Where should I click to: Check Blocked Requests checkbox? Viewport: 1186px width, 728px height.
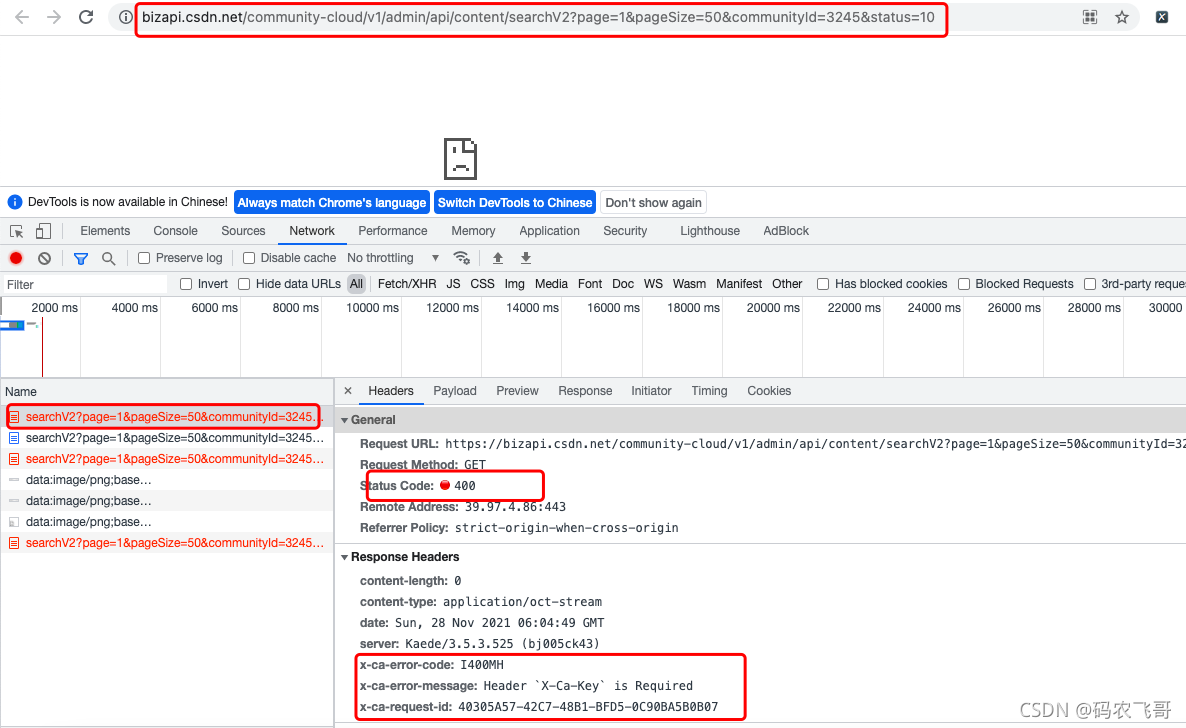tap(964, 284)
